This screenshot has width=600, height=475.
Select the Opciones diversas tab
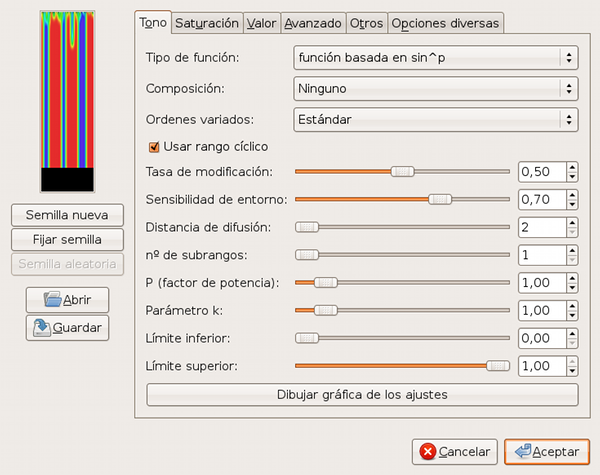coord(445,22)
